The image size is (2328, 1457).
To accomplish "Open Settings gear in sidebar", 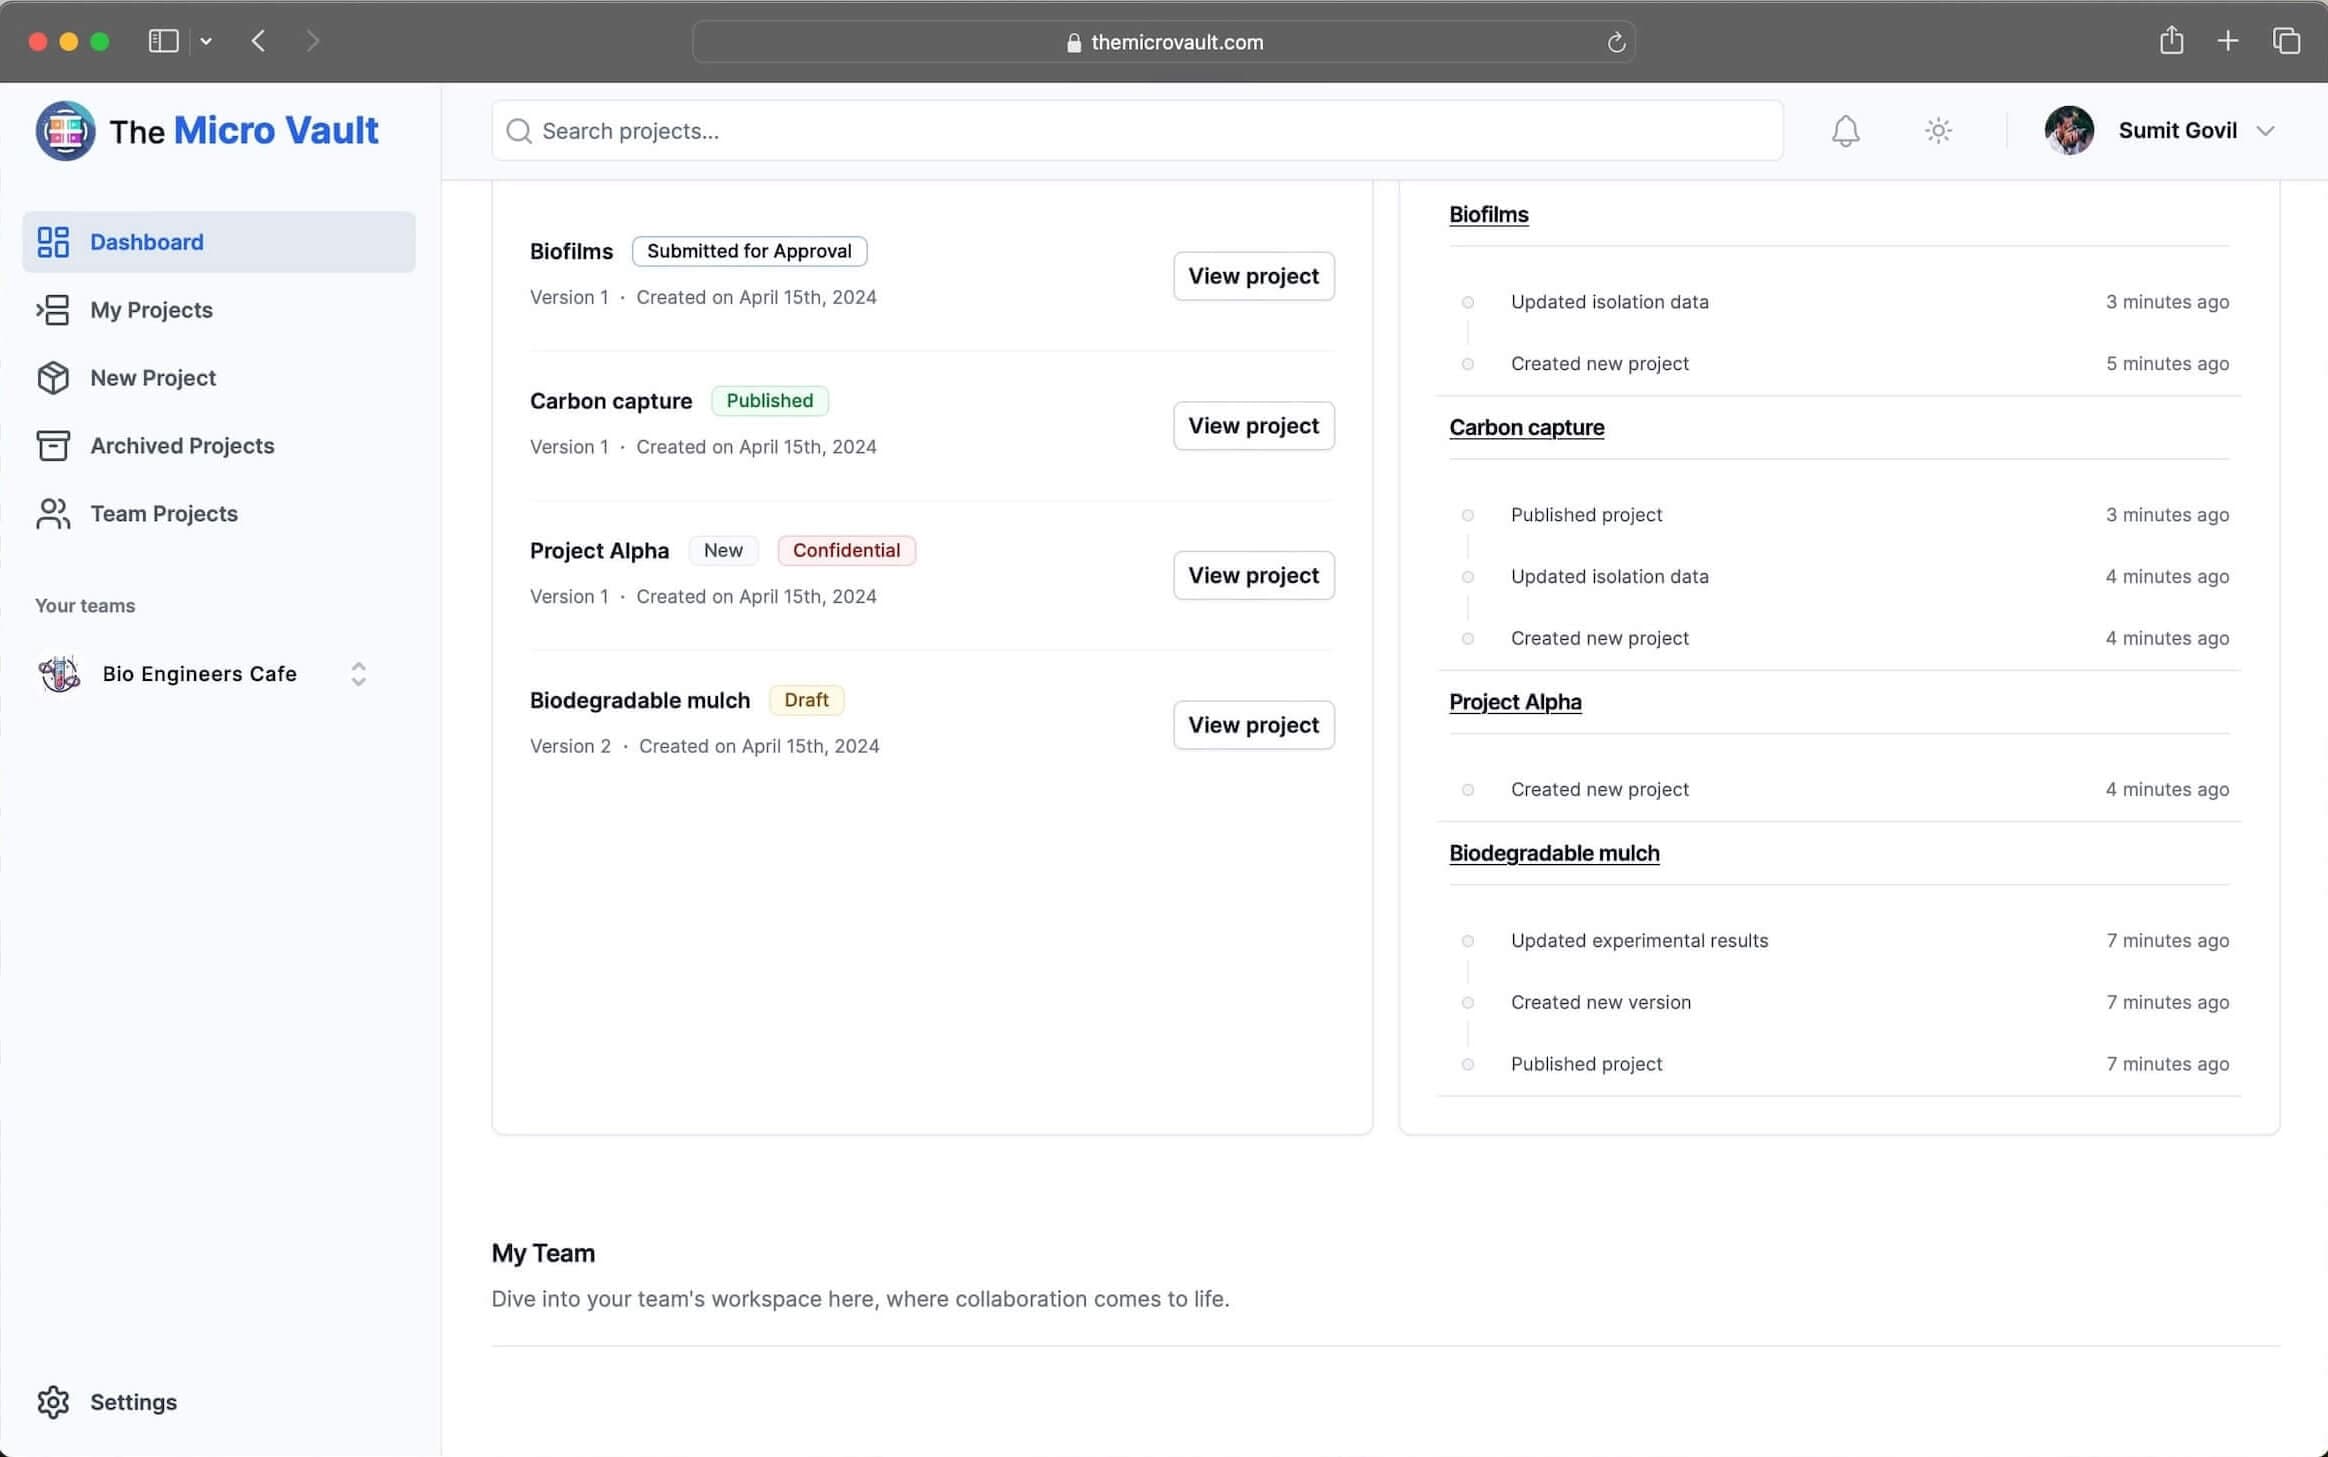I will [54, 1402].
